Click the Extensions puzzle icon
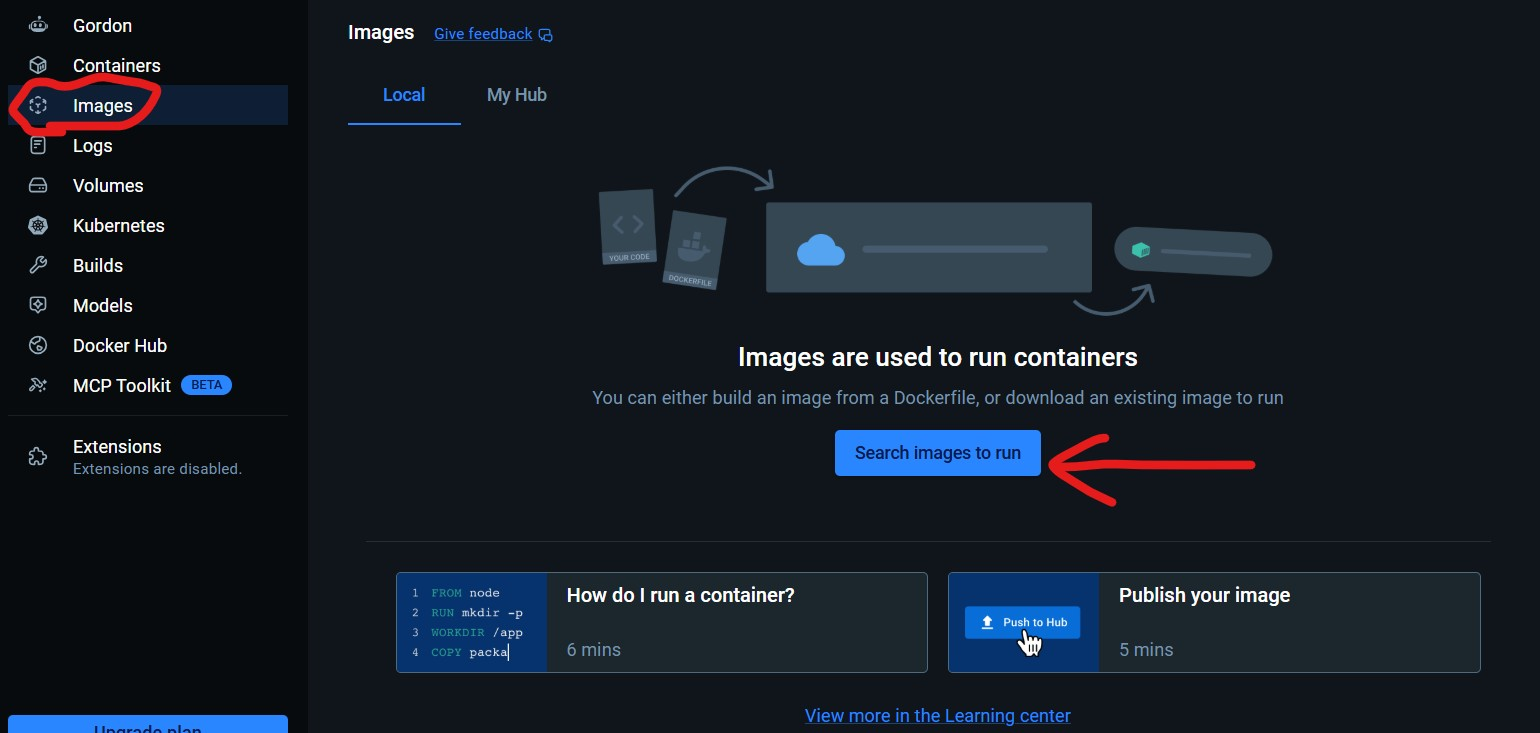The width and height of the screenshot is (1540, 733). coord(38,456)
